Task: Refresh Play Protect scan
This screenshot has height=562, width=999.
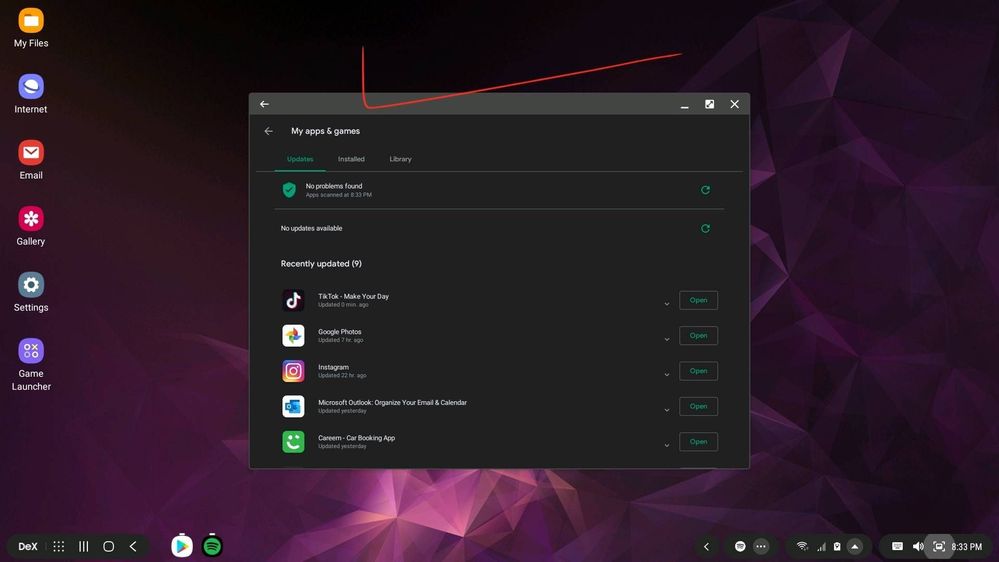Action: [x=705, y=190]
